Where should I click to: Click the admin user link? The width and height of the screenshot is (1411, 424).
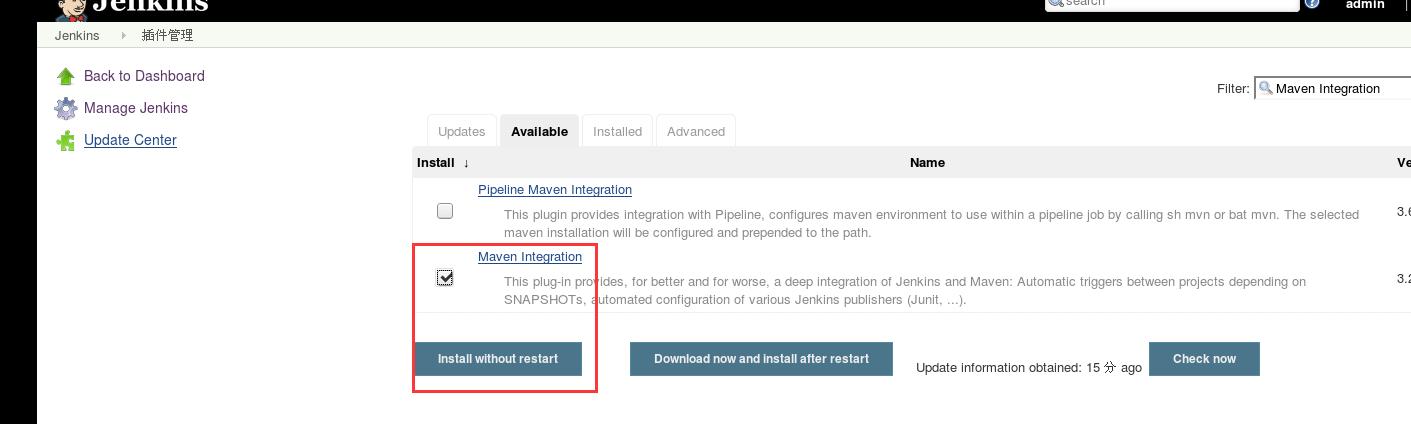click(1365, 4)
